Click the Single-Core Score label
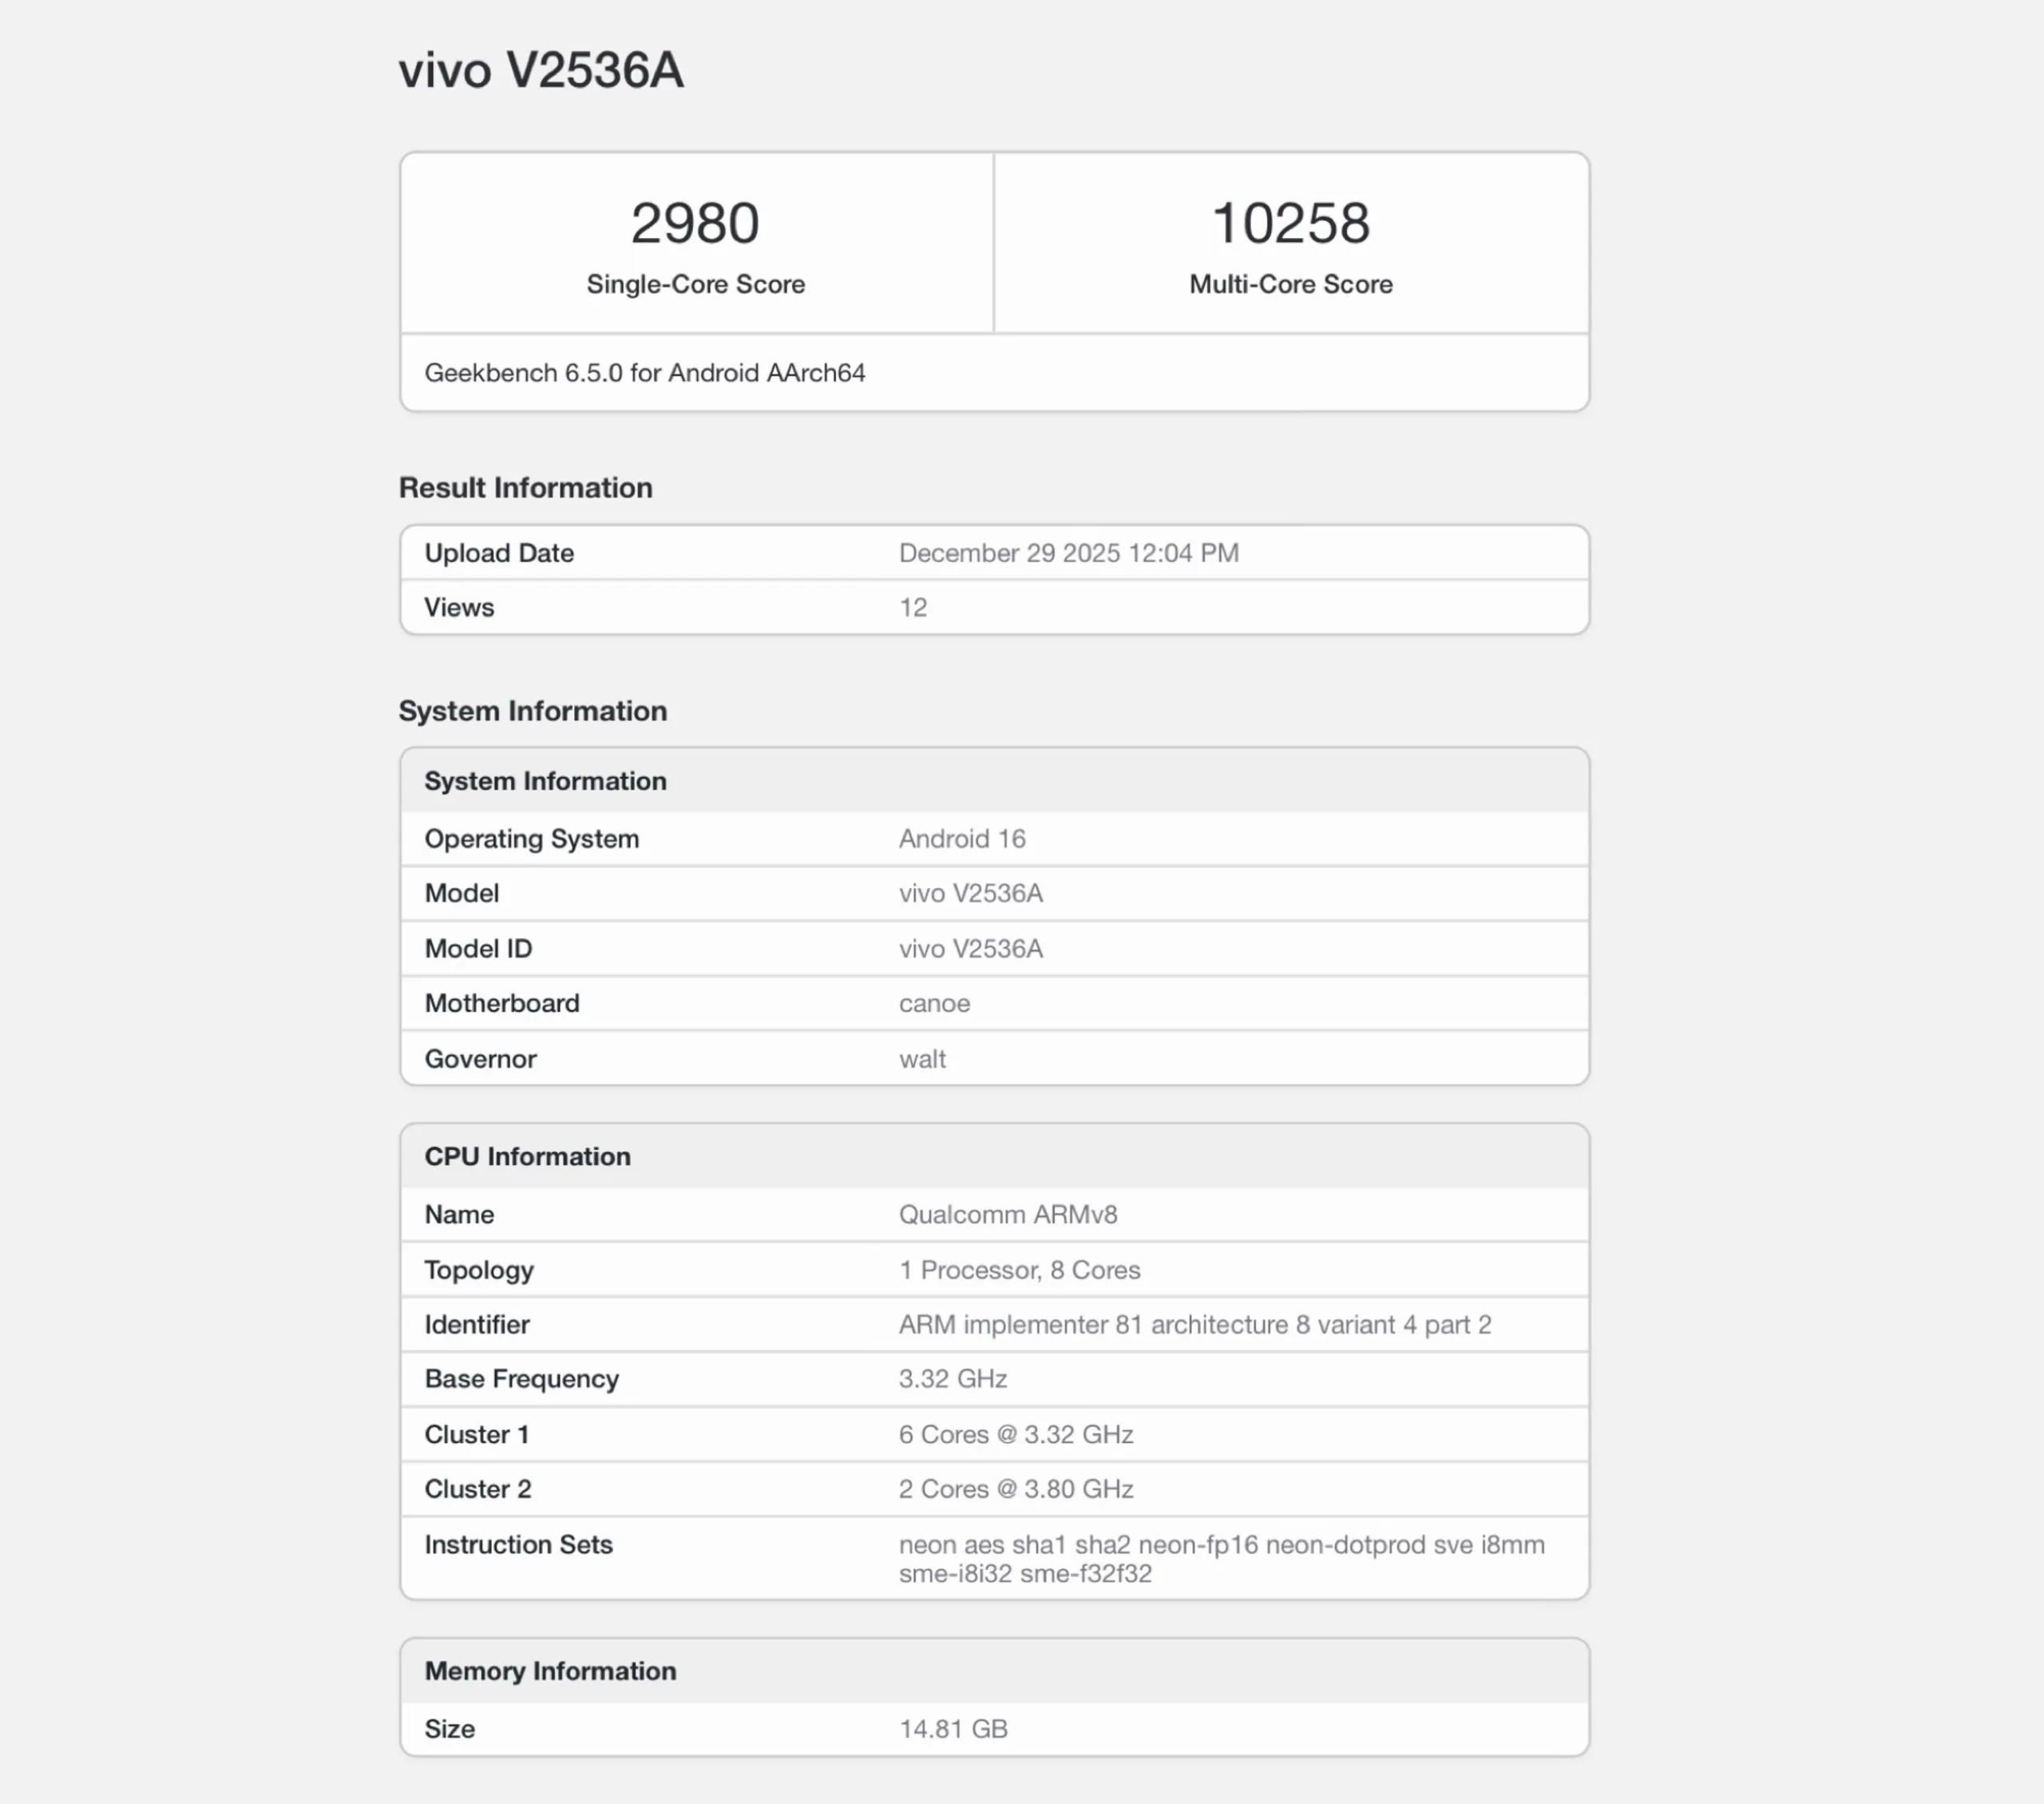The width and height of the screenshot is (2044, 1804). (x=695, y=284)
